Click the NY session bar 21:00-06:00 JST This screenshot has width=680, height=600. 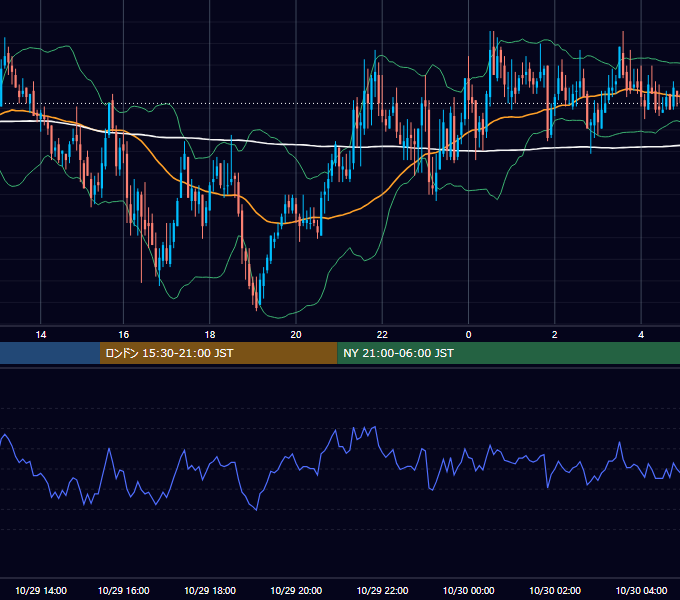tap(509, 353)
